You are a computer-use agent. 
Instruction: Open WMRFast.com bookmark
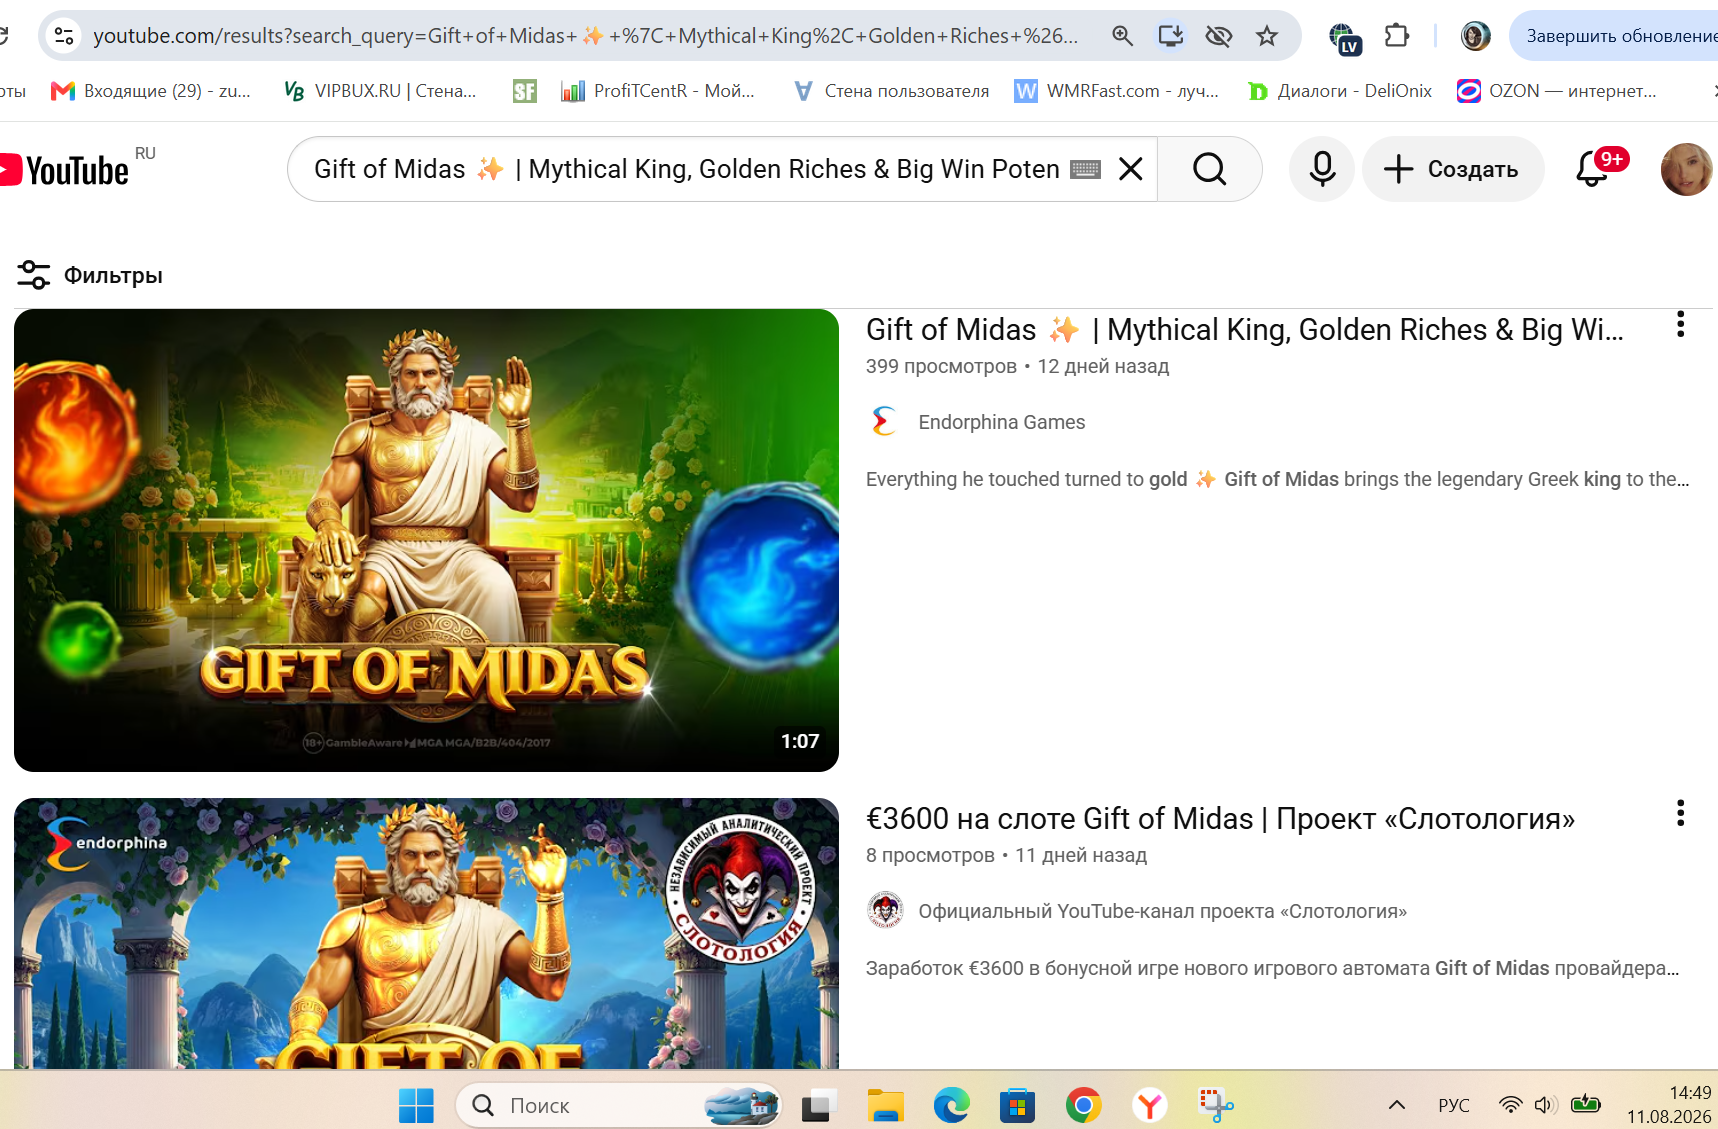pos(1117,91)
